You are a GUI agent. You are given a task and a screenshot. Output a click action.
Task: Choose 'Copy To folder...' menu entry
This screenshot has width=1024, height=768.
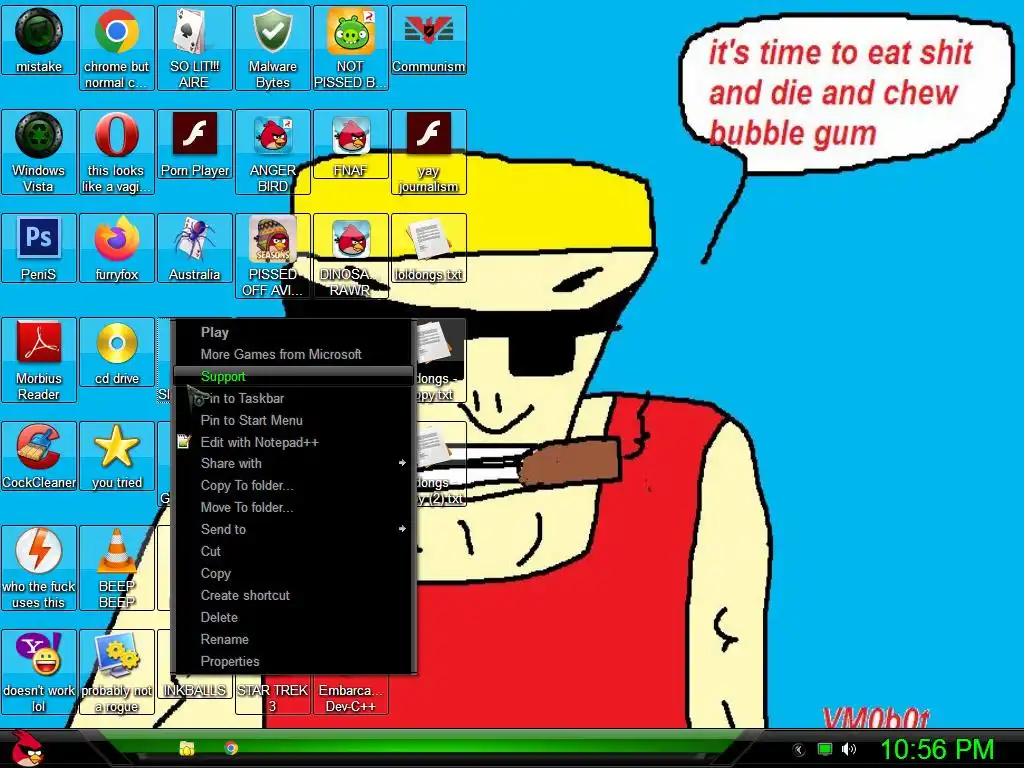point(293,485)
